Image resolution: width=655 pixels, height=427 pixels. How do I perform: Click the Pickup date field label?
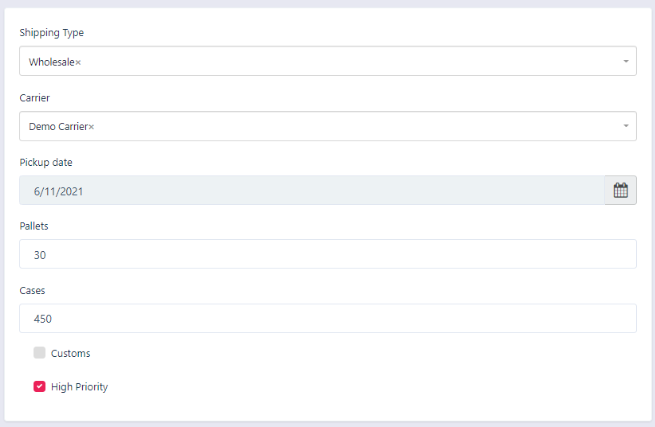[x=46, y=162]
